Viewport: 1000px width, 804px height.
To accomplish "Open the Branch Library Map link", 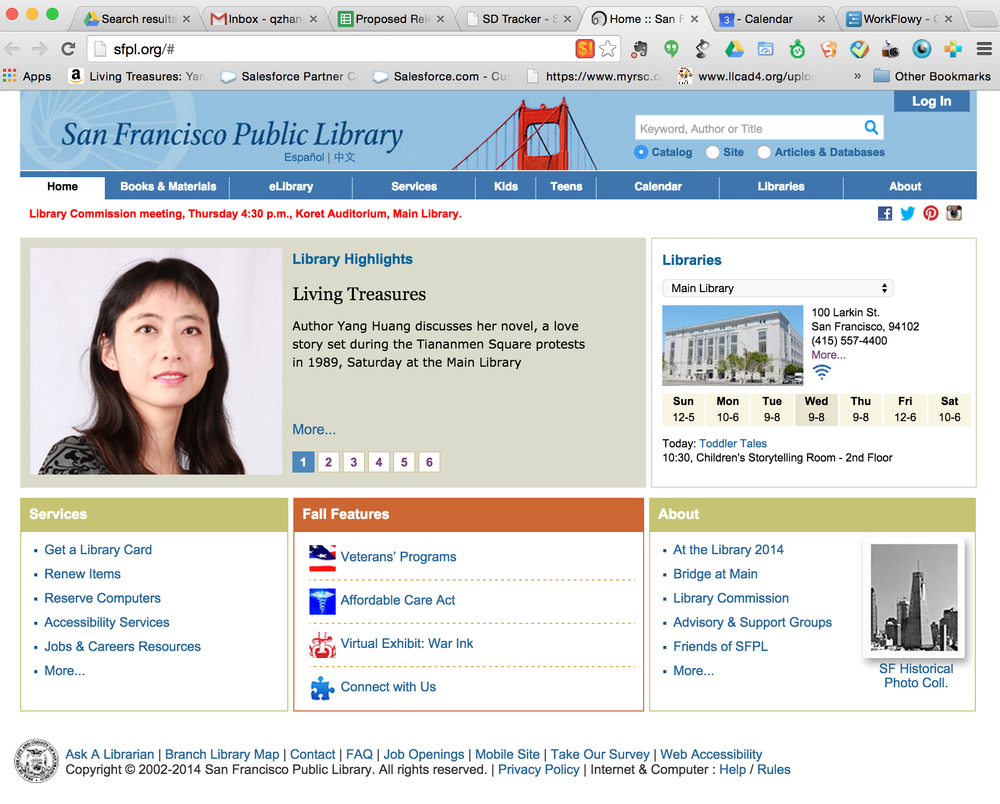I will tap(222, 754).
